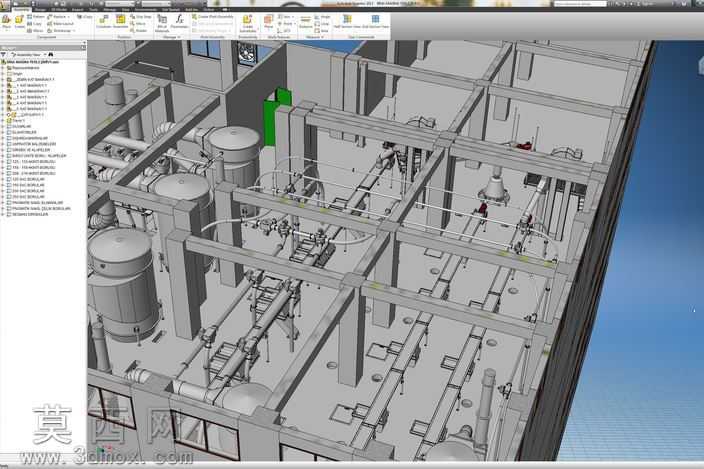The height and width of the screenshot is (469, 704).
Task: Select 250 SAC BORULAR folder
Action: pos(26,197)
